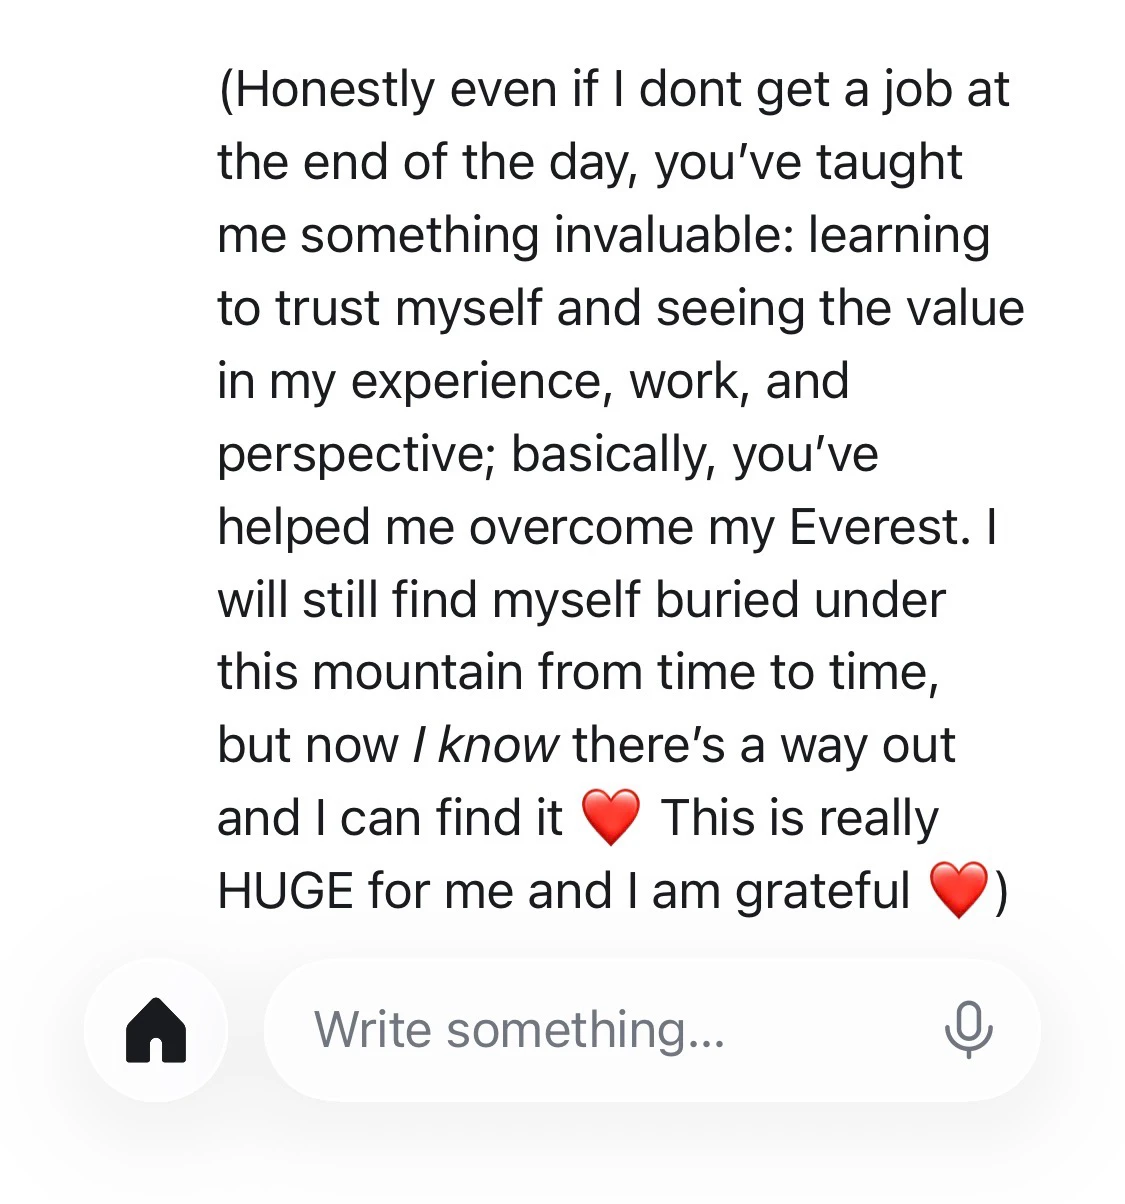Click the red heart after "find it"
Screen dimensions: 1125x1204
pyautogui.click(x=610, y=818)
